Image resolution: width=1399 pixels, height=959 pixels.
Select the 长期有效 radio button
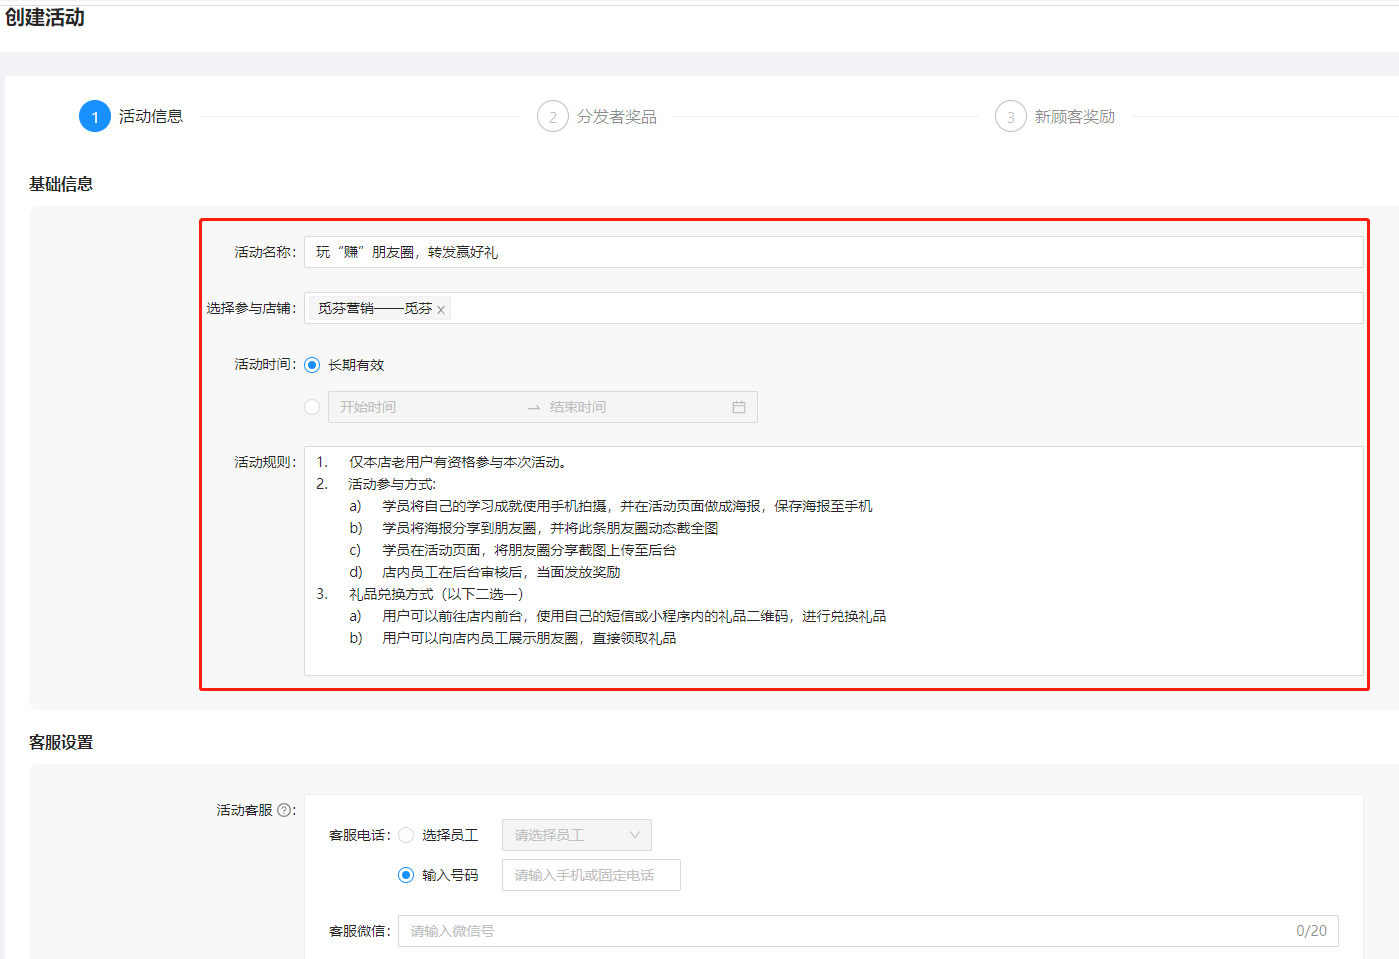311,364
